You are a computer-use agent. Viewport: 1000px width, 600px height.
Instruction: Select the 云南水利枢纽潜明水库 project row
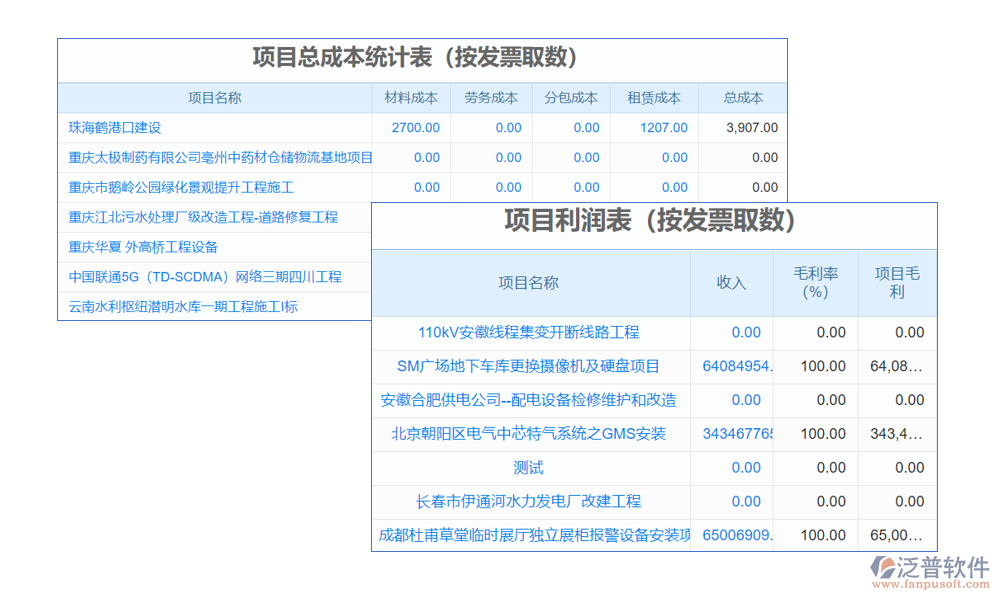pos(183,307)
